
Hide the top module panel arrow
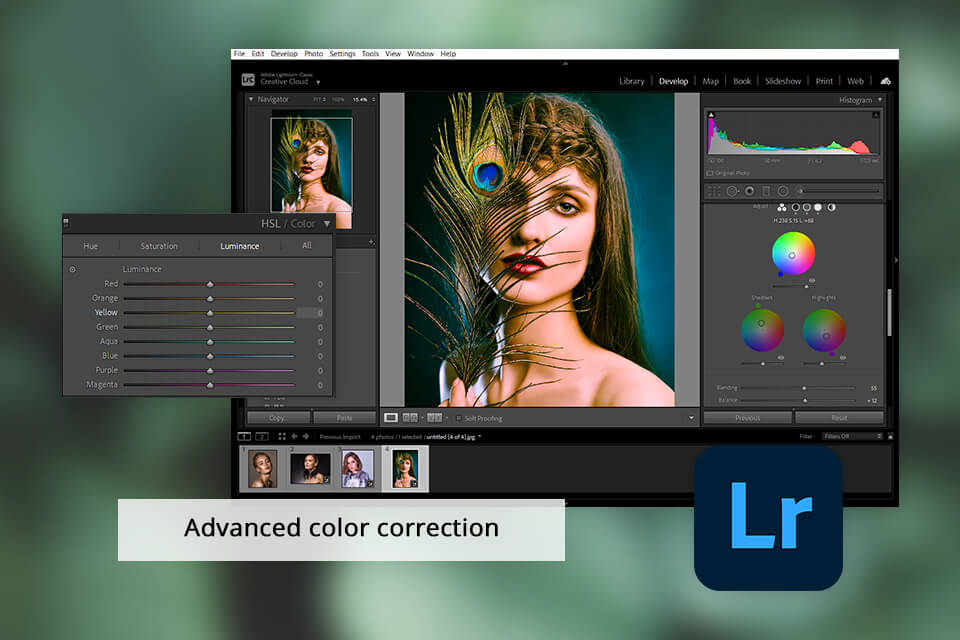pos(565,63)
